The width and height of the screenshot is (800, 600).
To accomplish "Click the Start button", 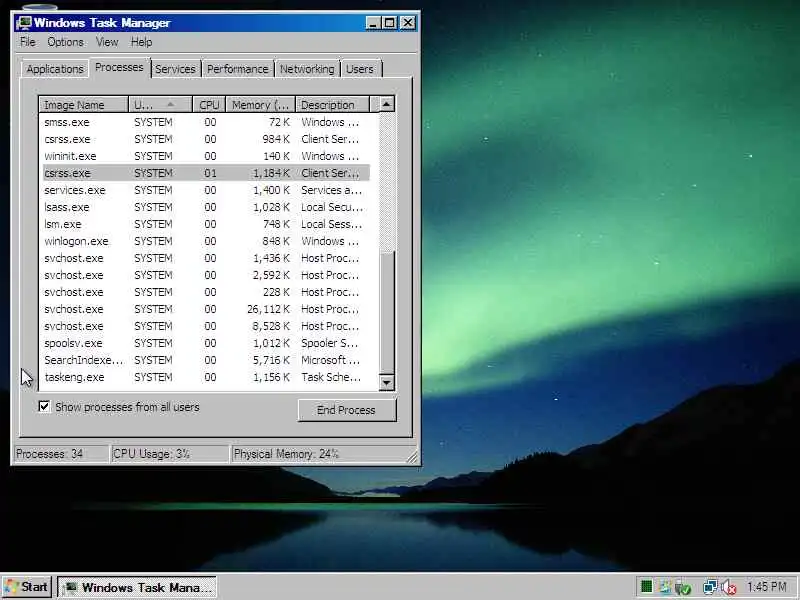I will point(27,587).
